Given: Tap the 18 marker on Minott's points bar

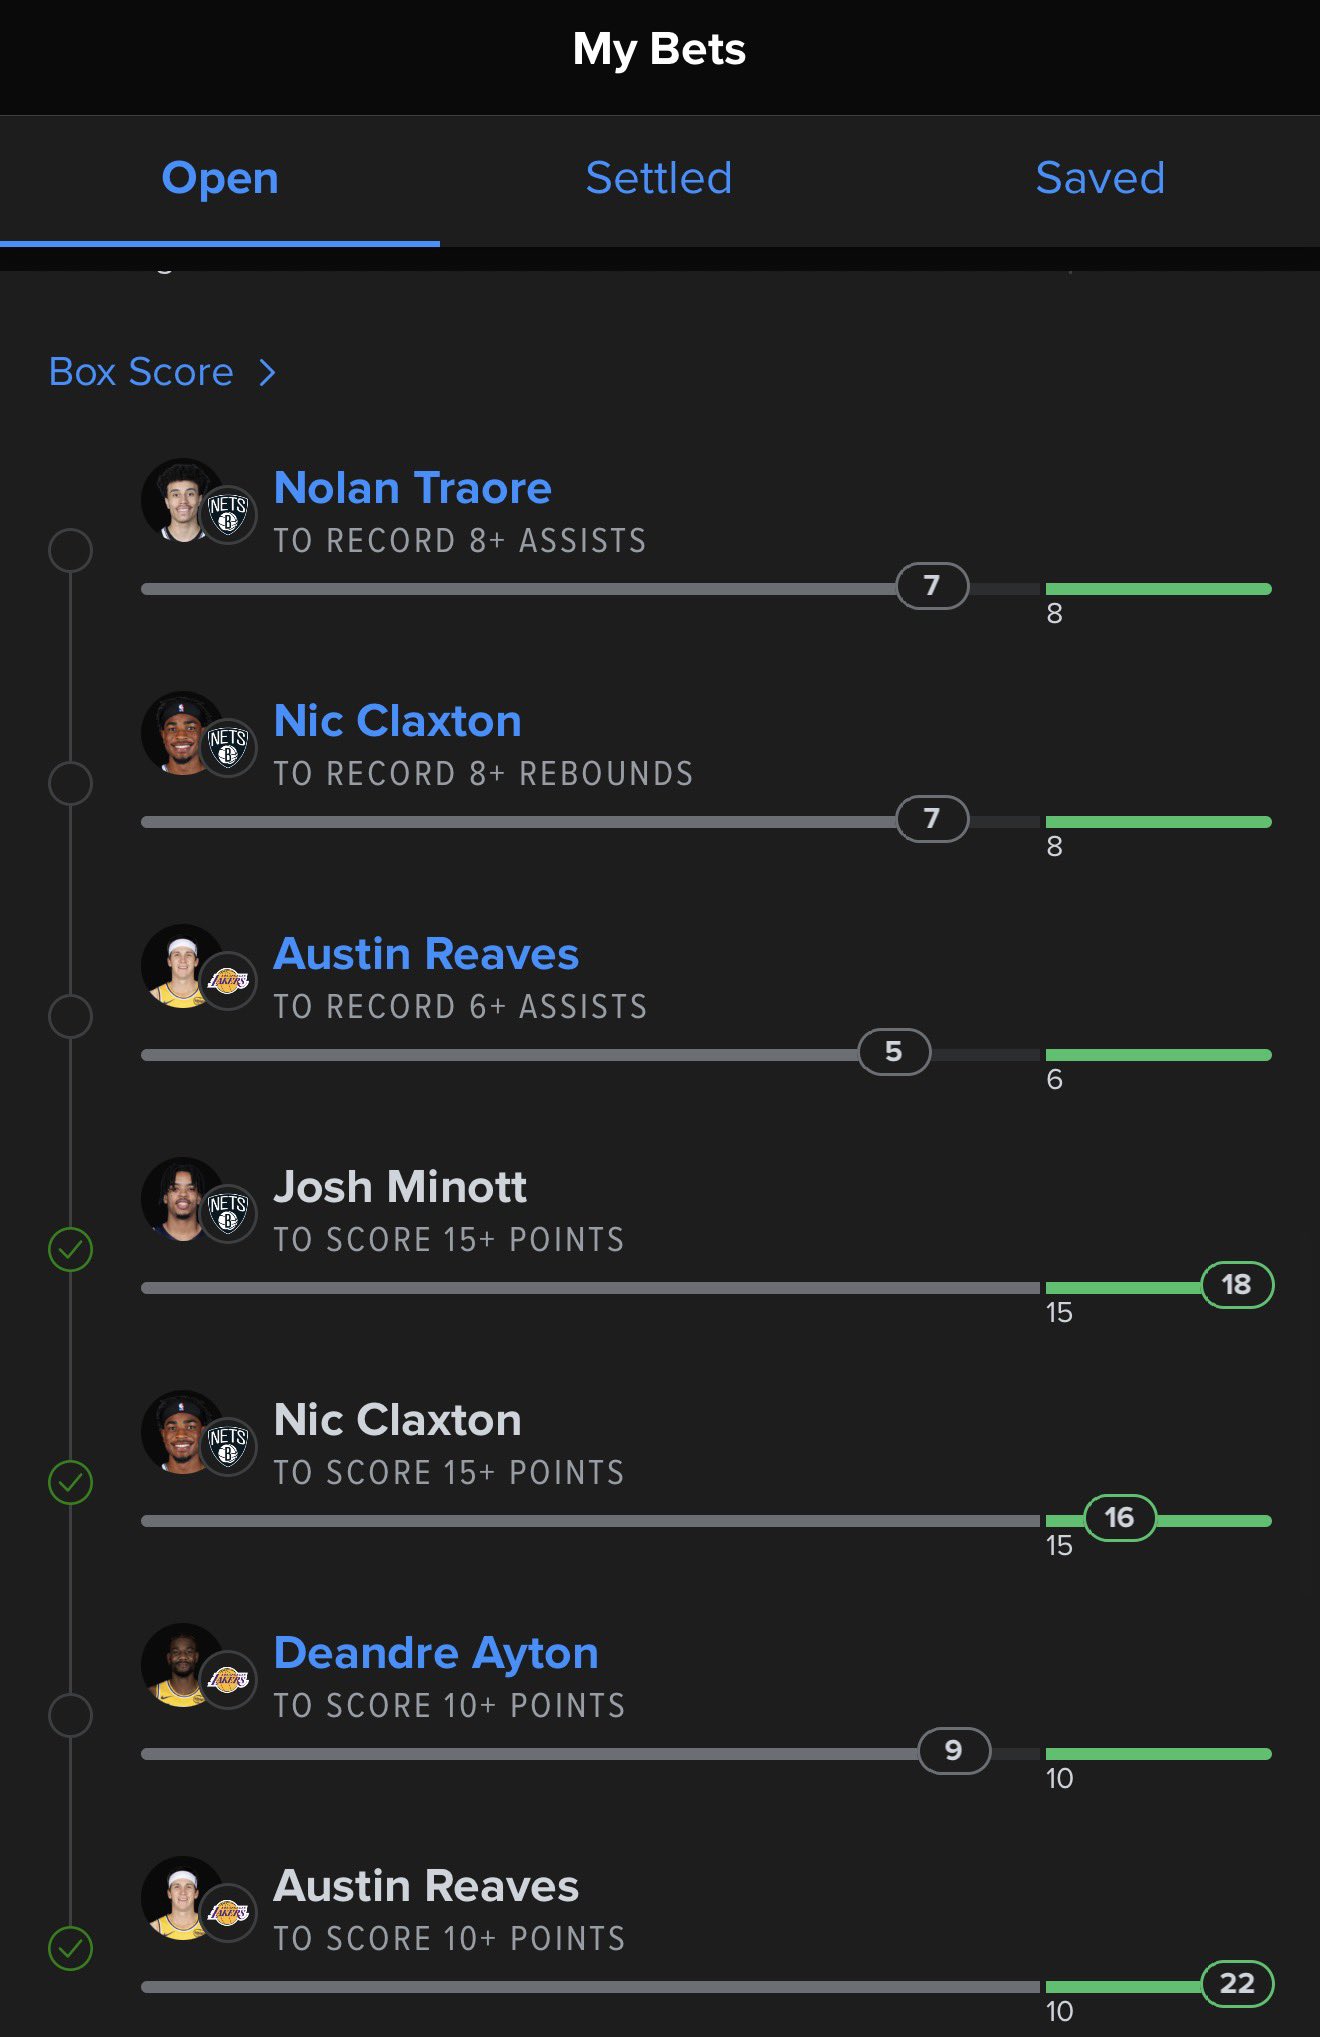Looking at the screenshot, I should [x=1236, y=1285].
